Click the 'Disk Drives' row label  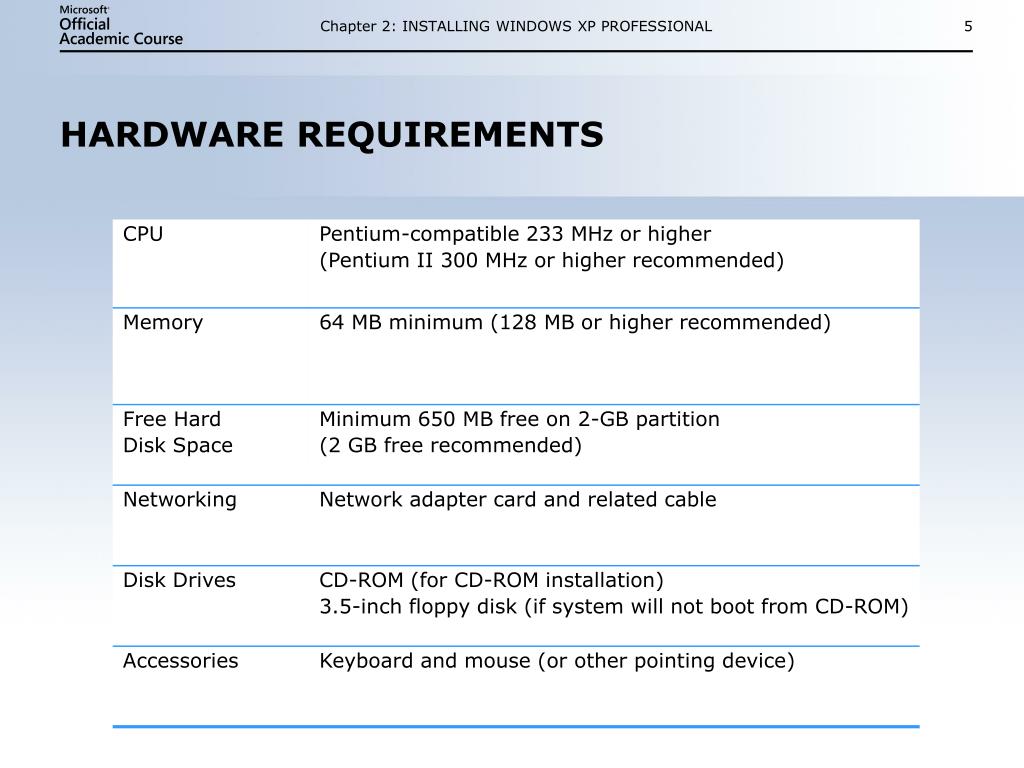179,581
